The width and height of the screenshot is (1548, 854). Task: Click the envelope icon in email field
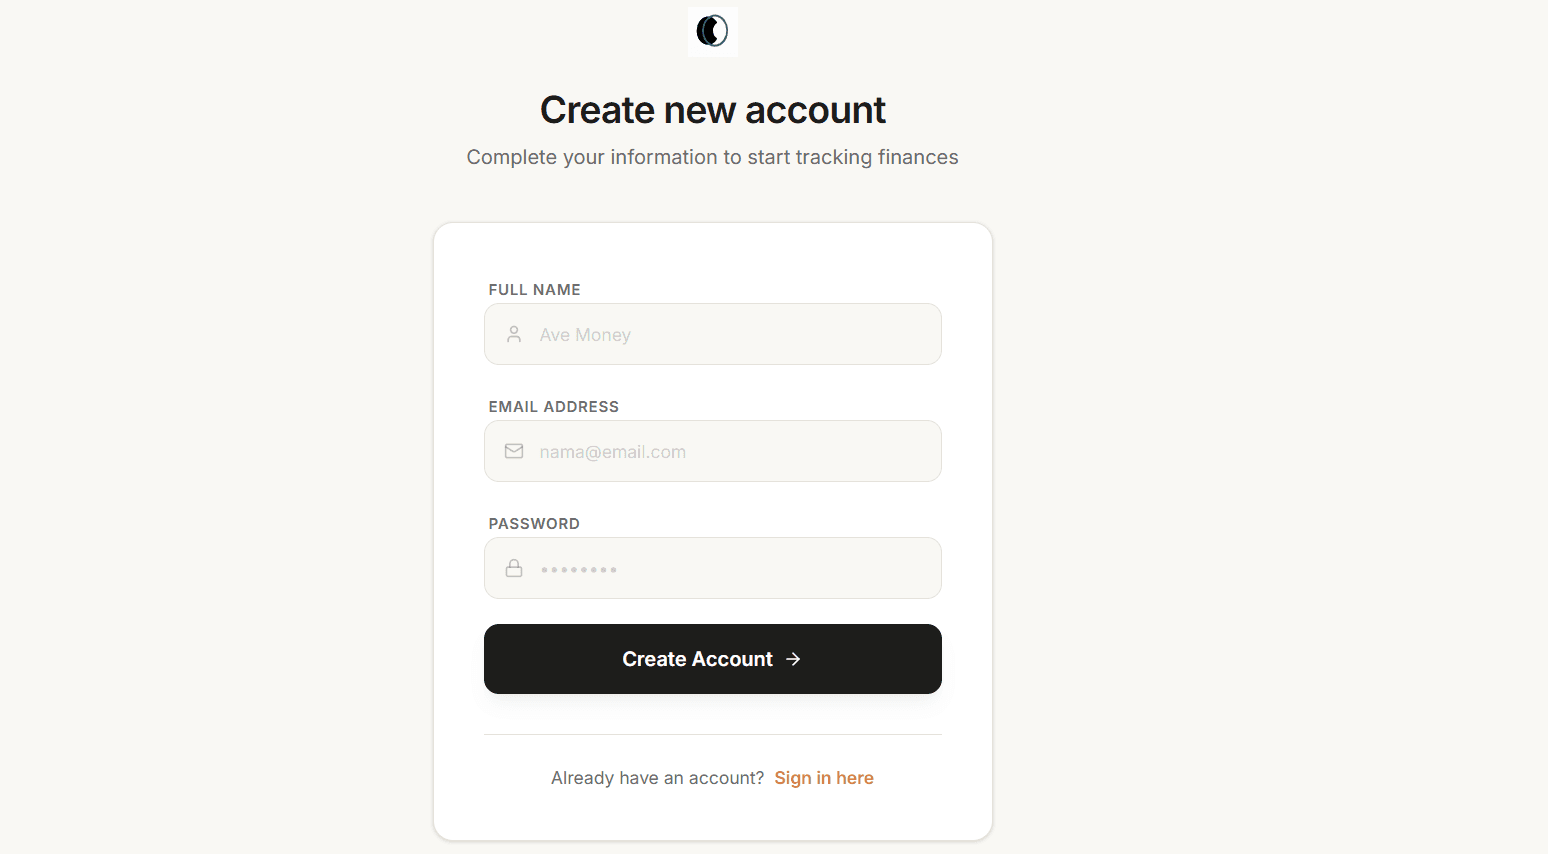(x=514, y=451)
